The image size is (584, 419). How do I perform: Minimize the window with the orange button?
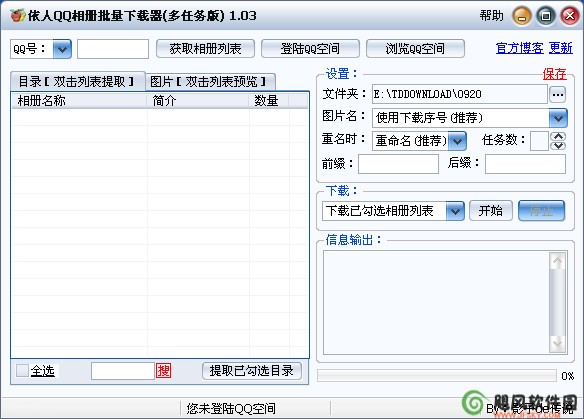(522, 16)
